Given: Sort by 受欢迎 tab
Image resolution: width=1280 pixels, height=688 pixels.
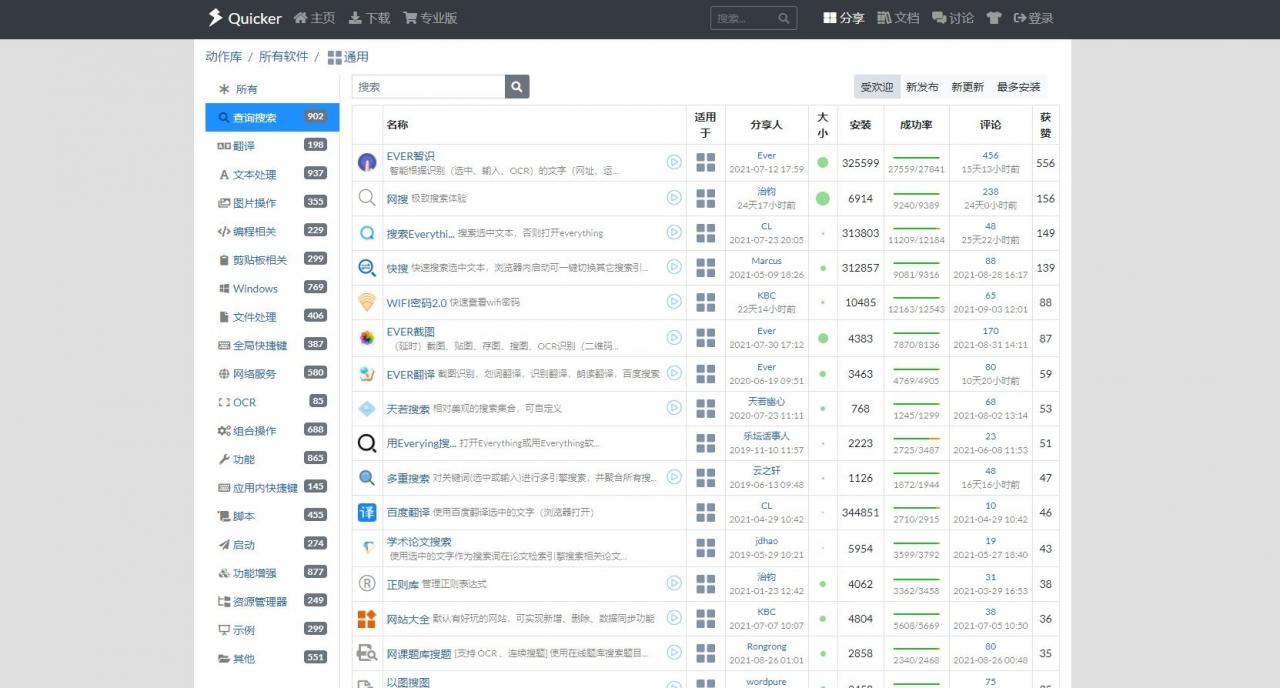Looking at the screenshot, I should coord(877,87).
